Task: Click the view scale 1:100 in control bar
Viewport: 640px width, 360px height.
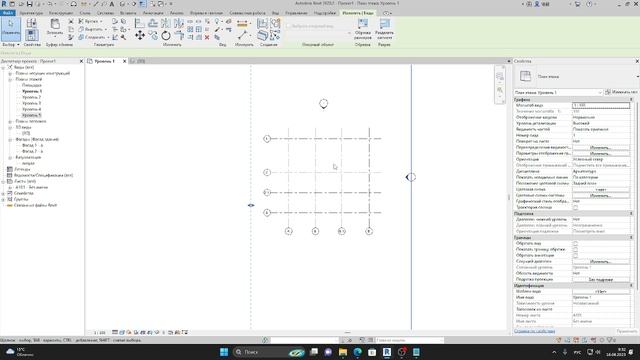Action: (x=100, y=333)
